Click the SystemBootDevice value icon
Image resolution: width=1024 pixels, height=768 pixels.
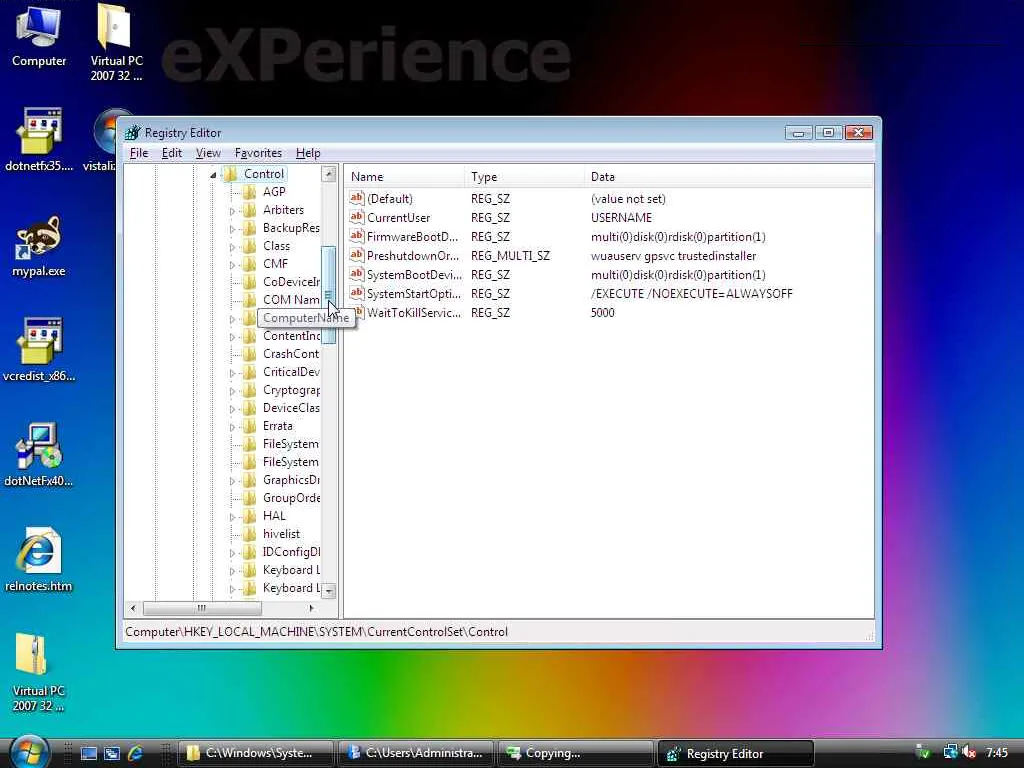click(x=357, y=274)
